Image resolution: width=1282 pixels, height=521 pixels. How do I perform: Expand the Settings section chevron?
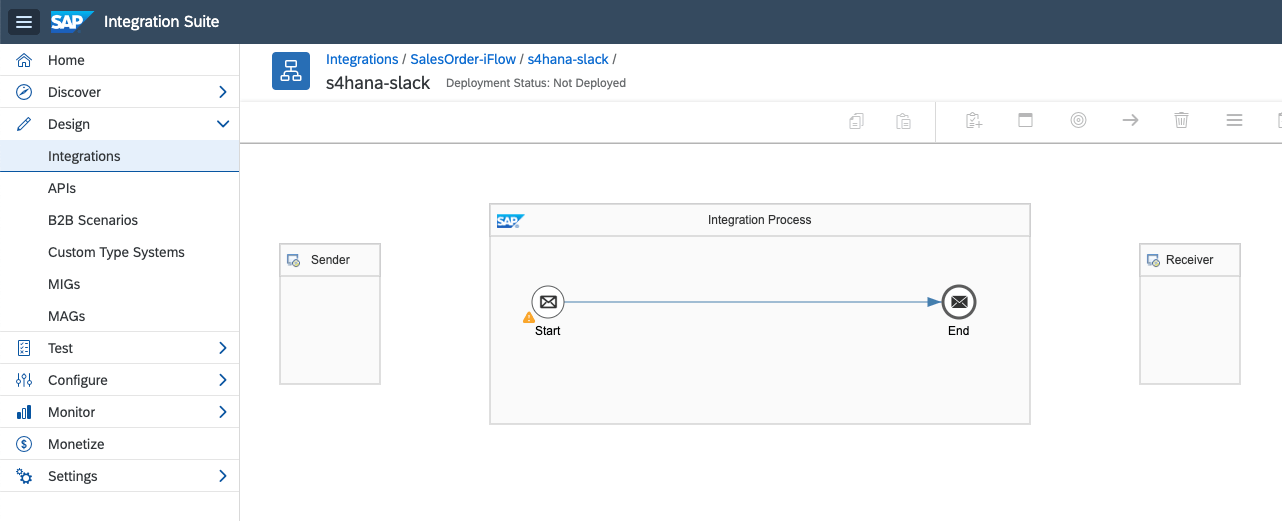click(222, 476)
